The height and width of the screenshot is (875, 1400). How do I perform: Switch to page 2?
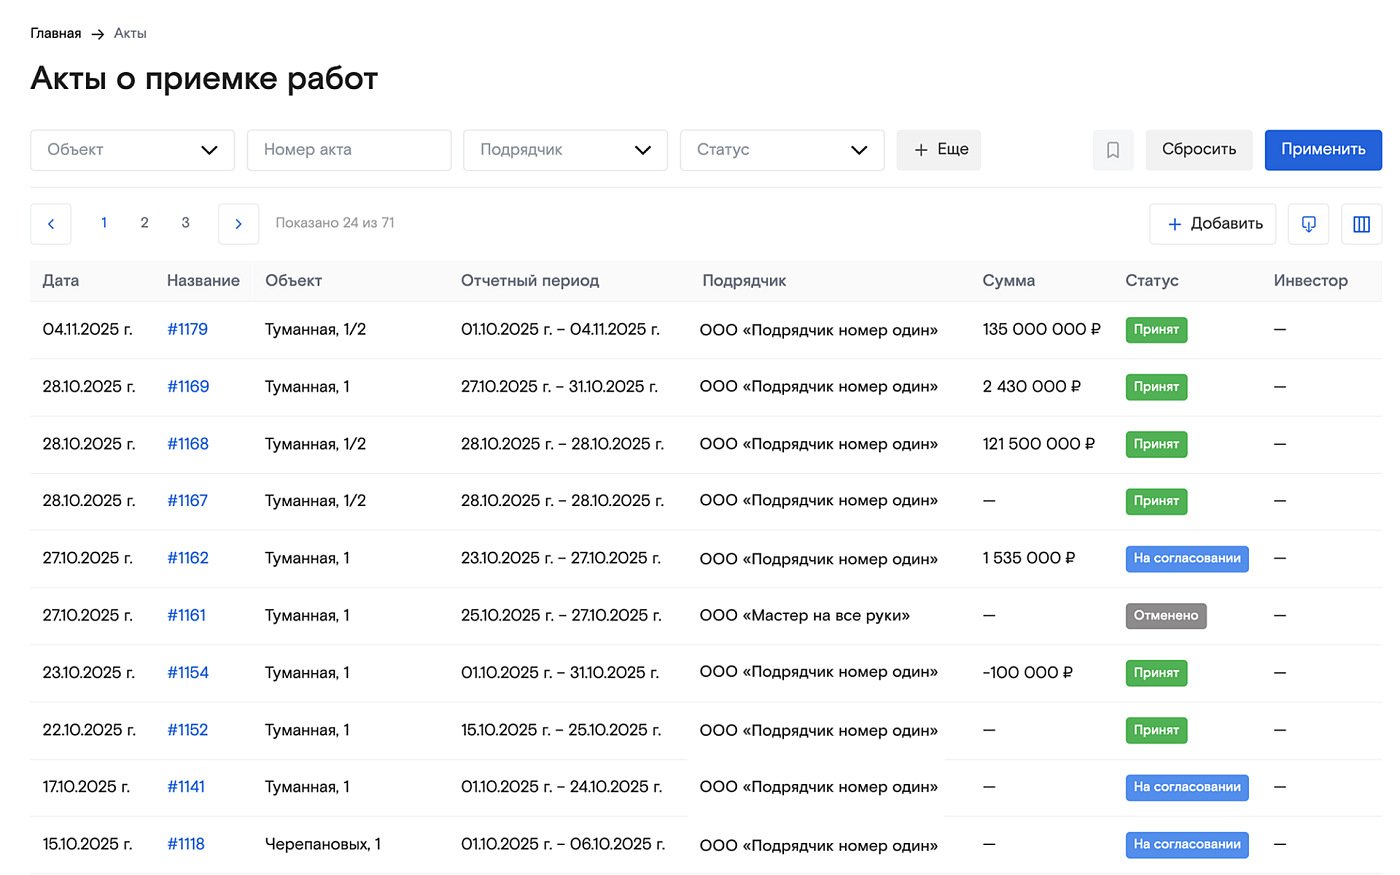144,223
